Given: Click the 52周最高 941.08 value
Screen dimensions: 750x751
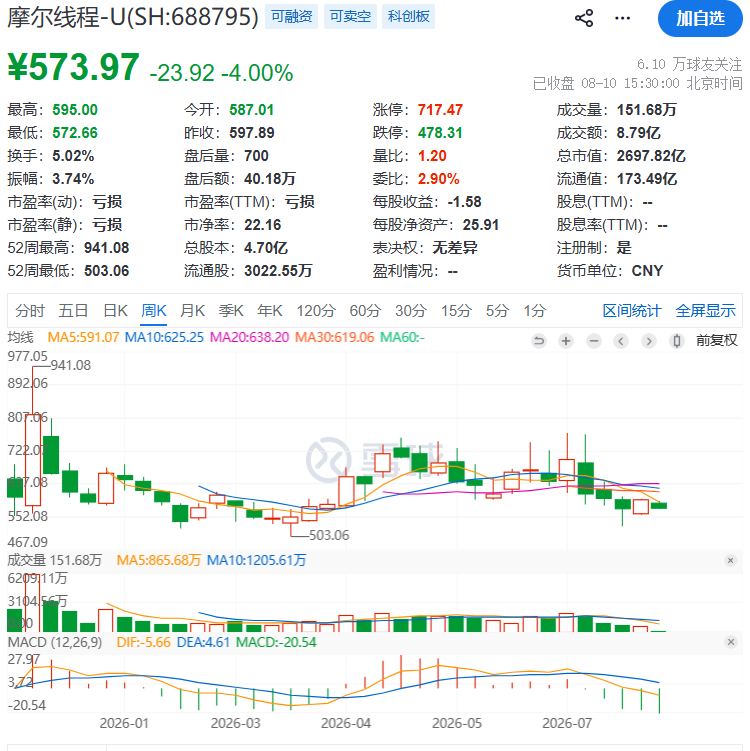Looking at the screenshot, I should coord(106,248).
